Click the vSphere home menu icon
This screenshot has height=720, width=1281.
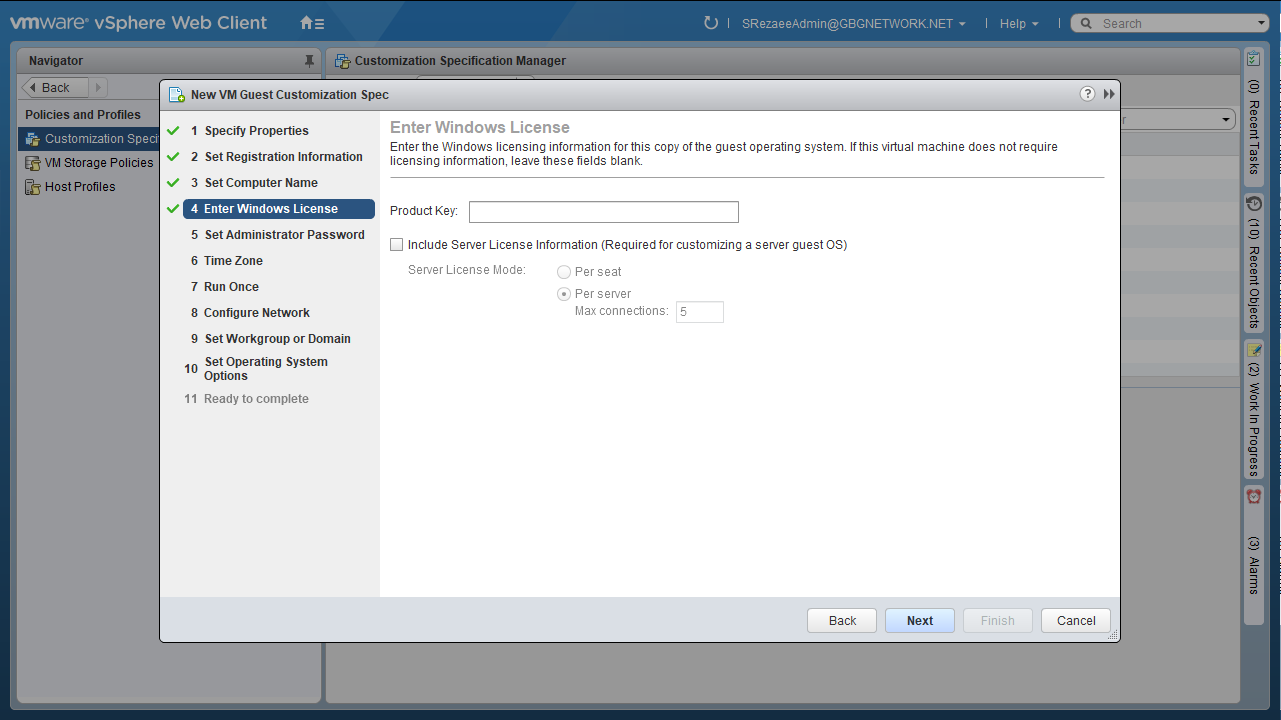click(x=312, y=23)
